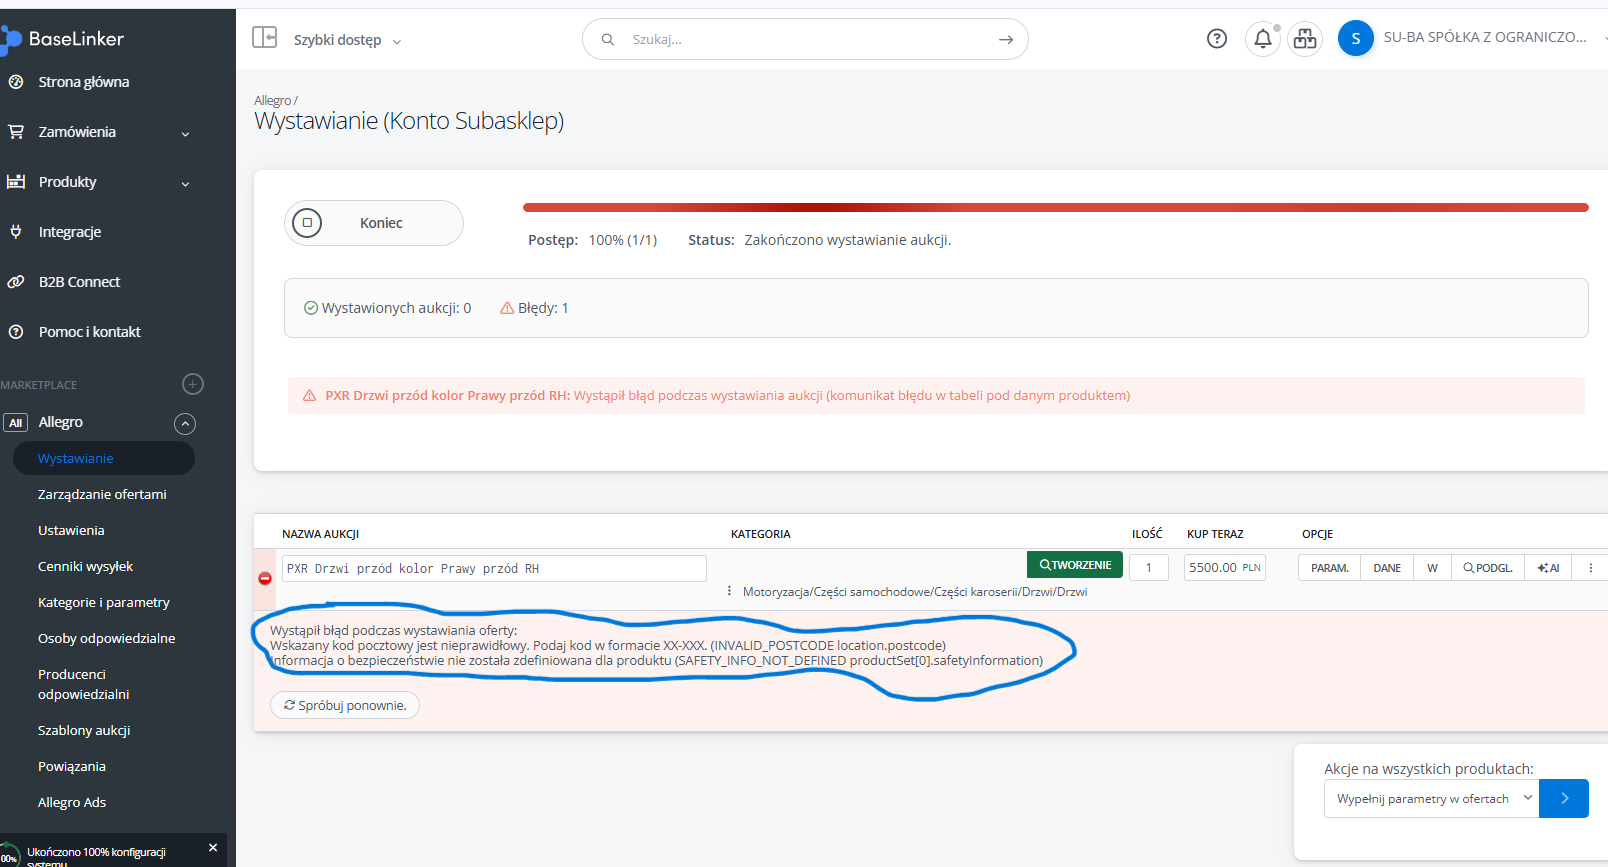Open Osoby odpowiedzialne

[x=106, y=639]
